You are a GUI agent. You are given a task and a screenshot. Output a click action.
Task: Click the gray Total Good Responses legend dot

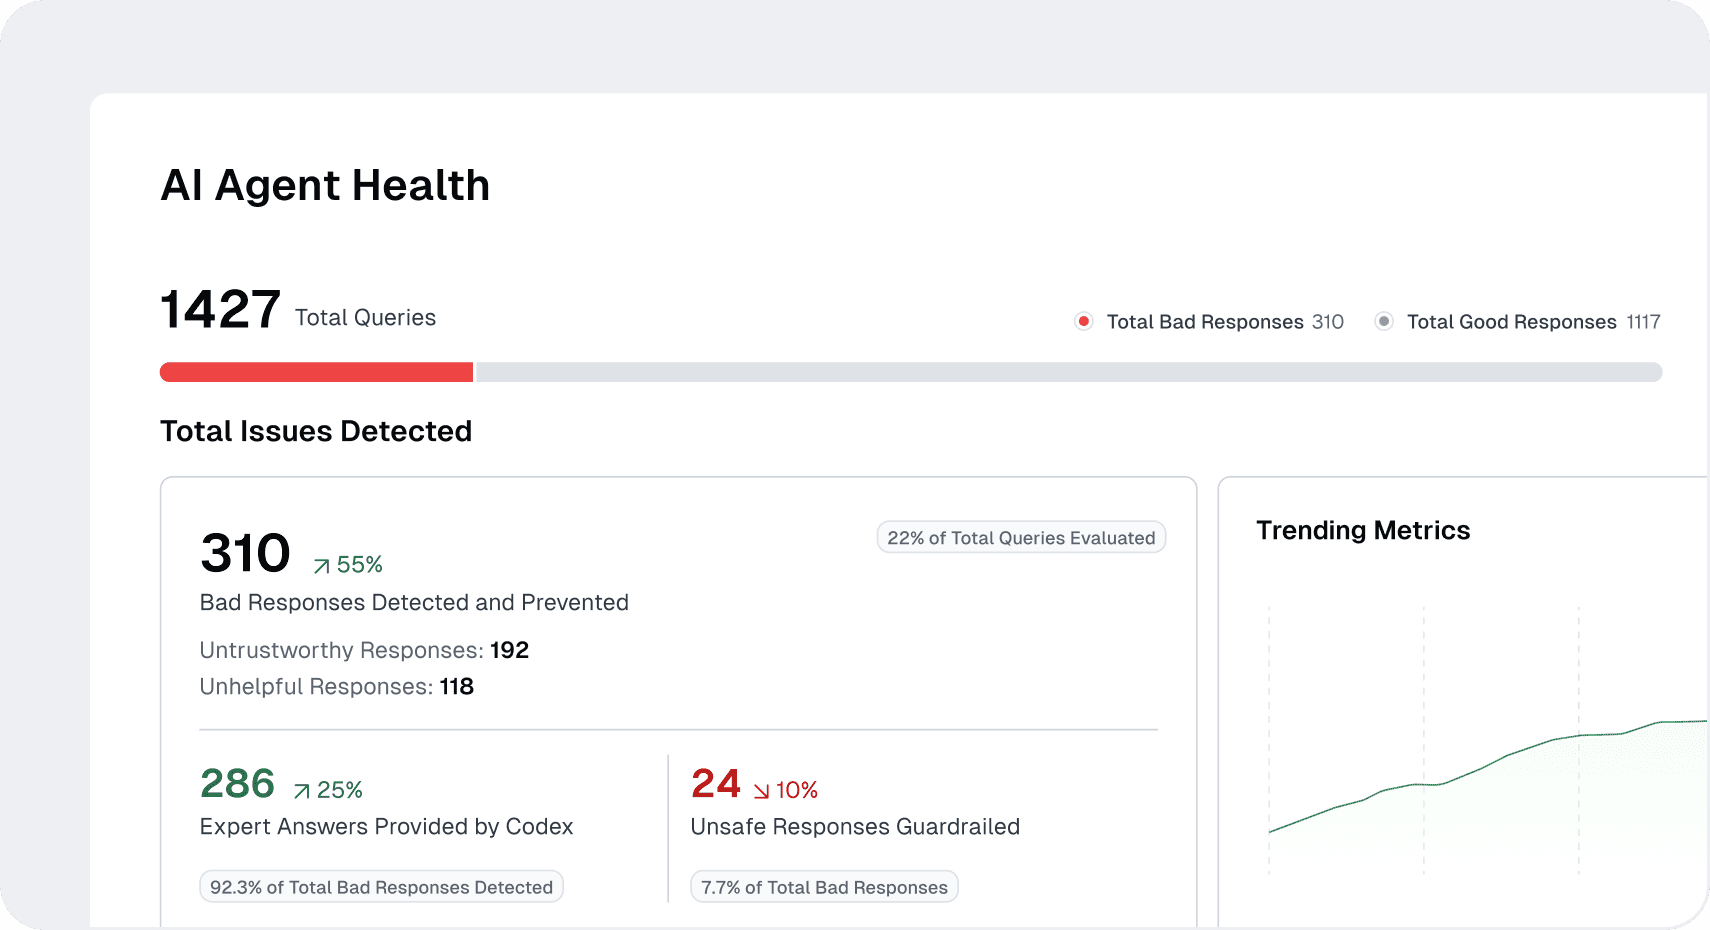tap(1384, 321)
